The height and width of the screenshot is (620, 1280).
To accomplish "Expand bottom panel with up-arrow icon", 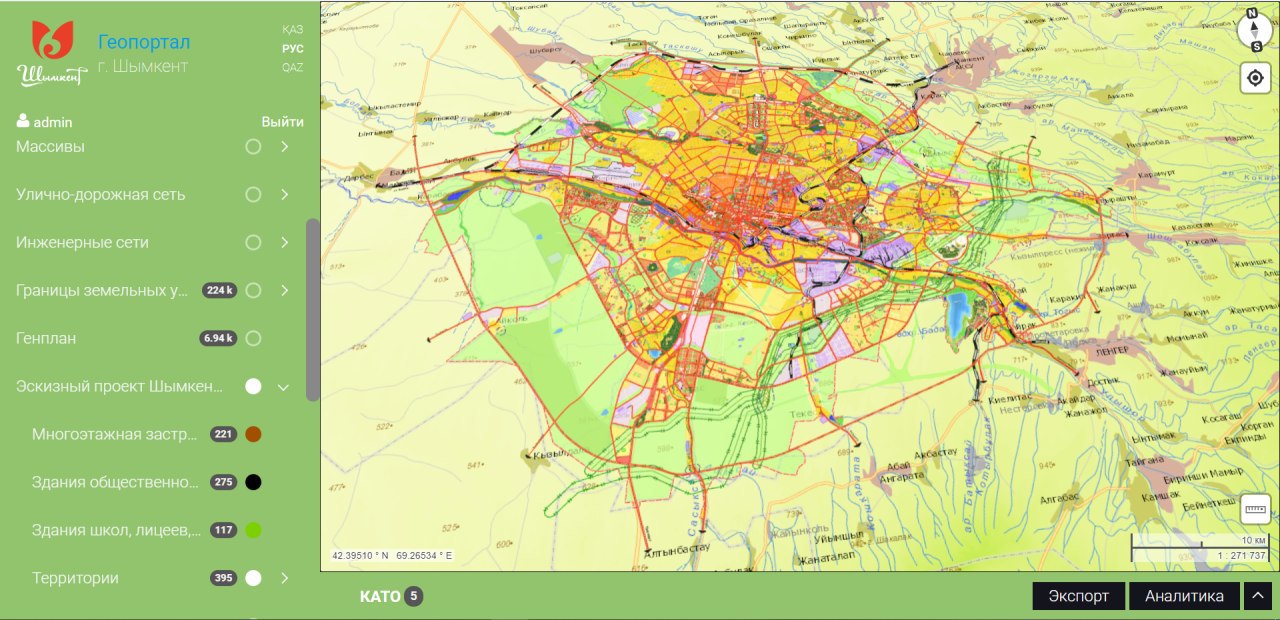I will tap(1258, 596).
